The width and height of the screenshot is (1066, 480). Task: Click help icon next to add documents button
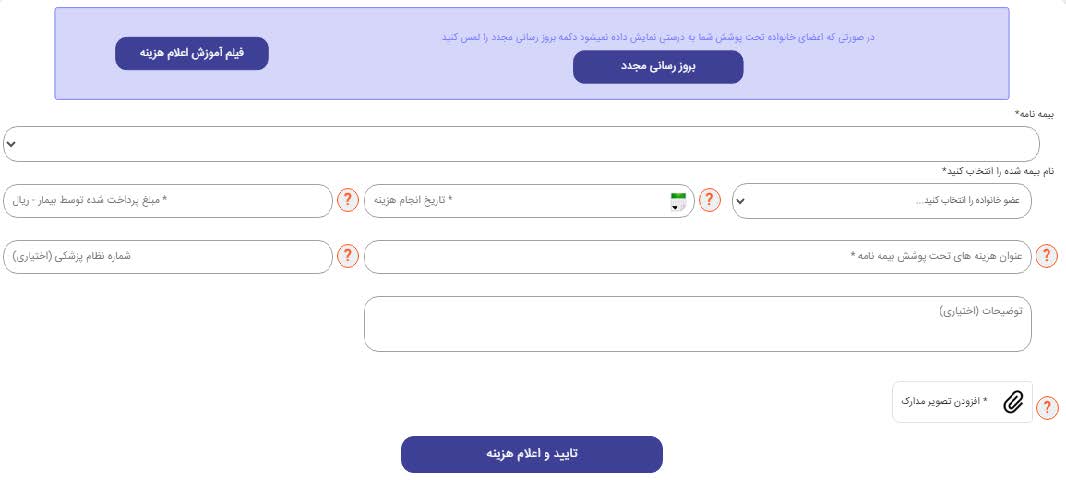pos(1047,407)
